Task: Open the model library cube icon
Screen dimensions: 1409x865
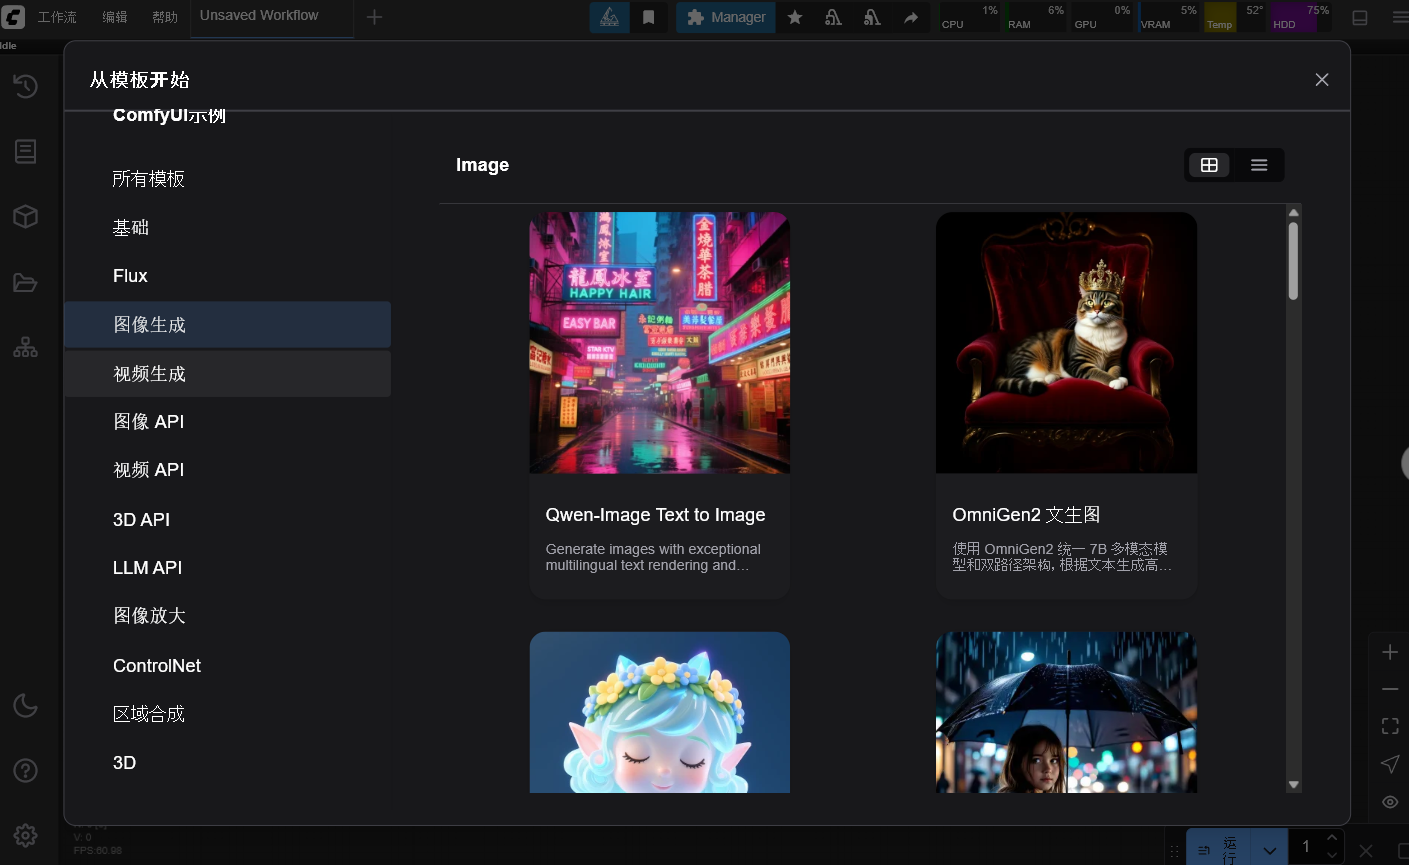Action: tap(25, 217)
